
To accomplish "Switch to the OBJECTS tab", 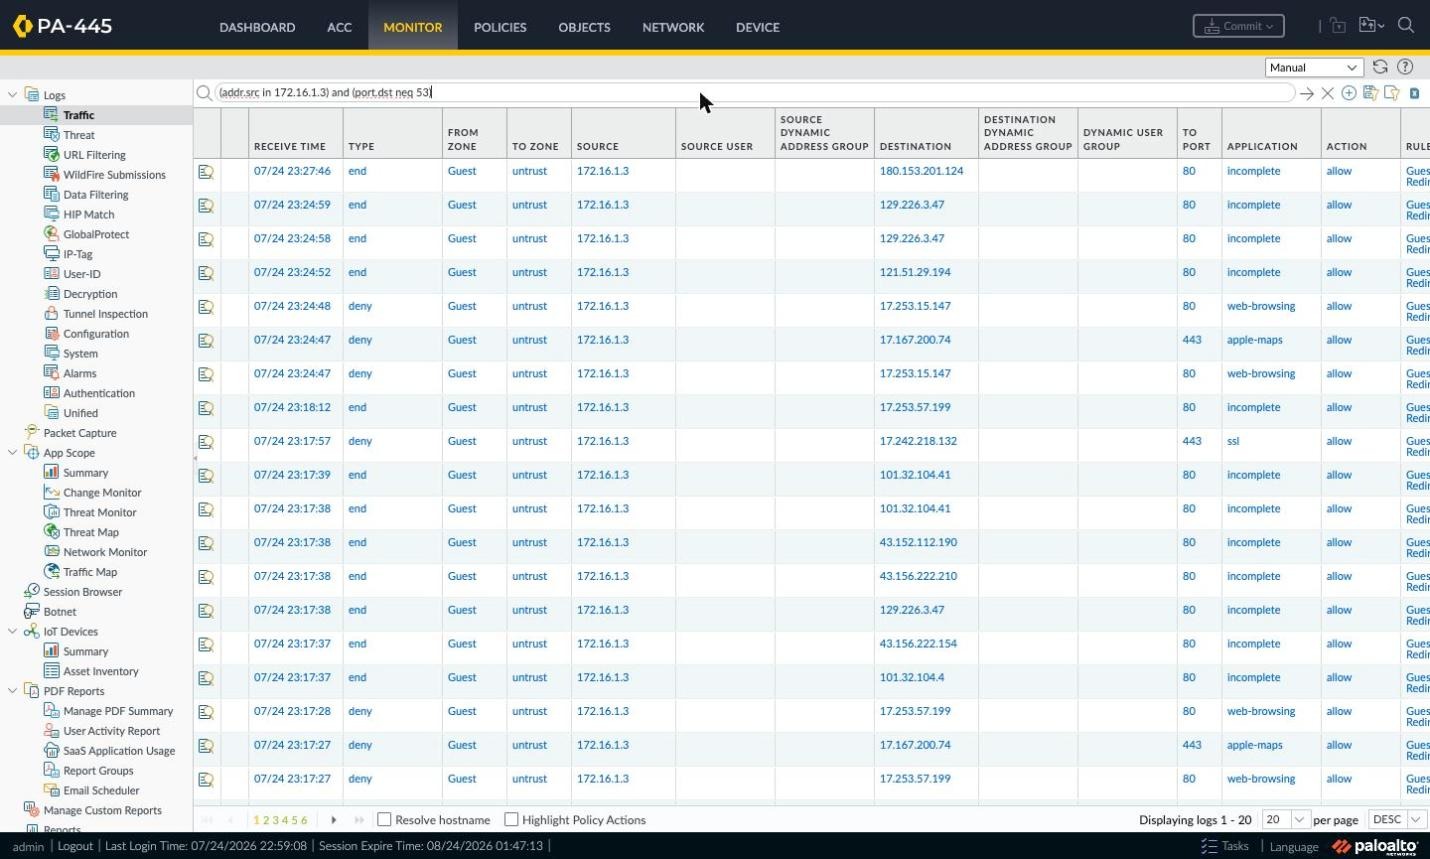I will [584, 27].
